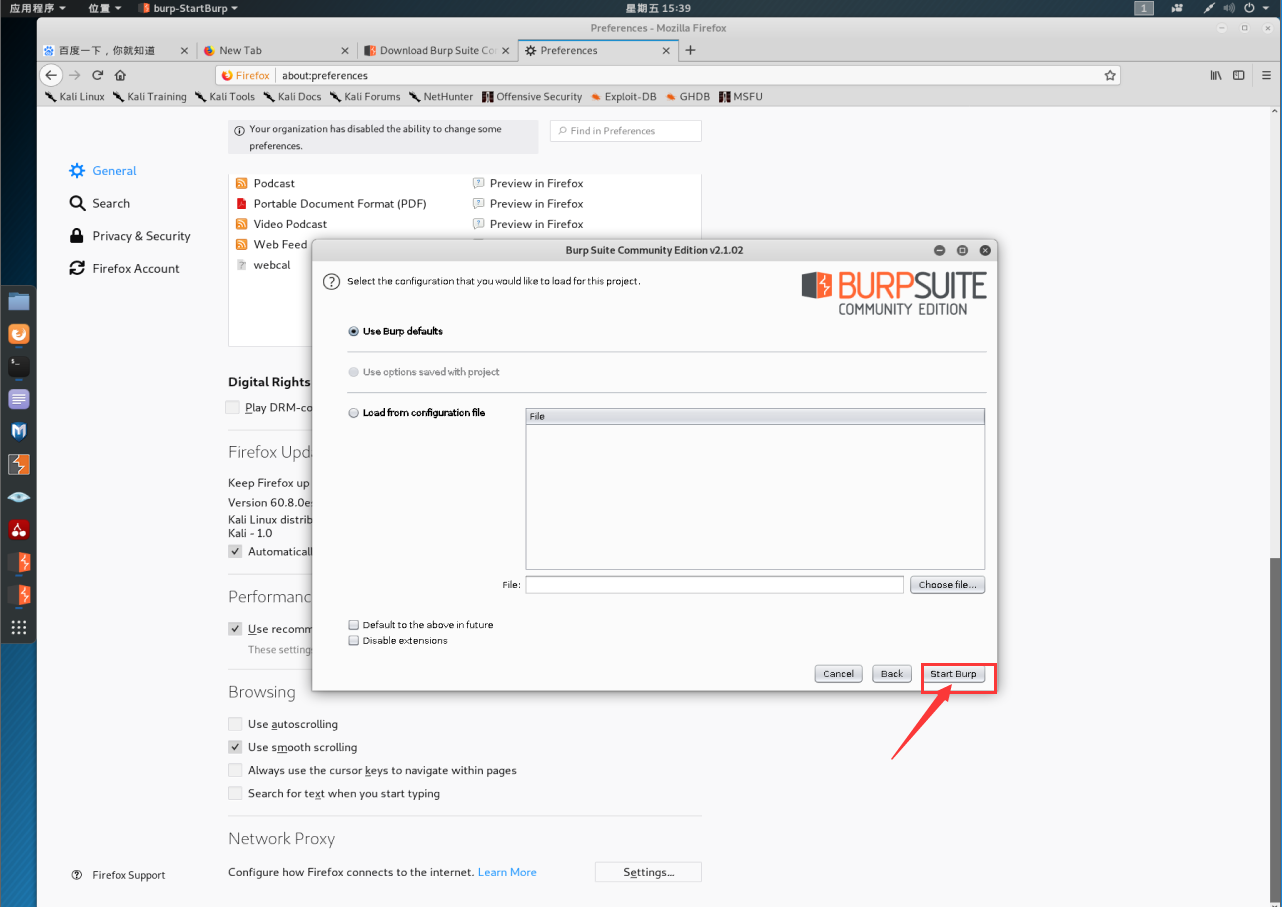Open Firefox Account preferences category
The width and height of the screenshot is (1282, 907).
(125, 269)
